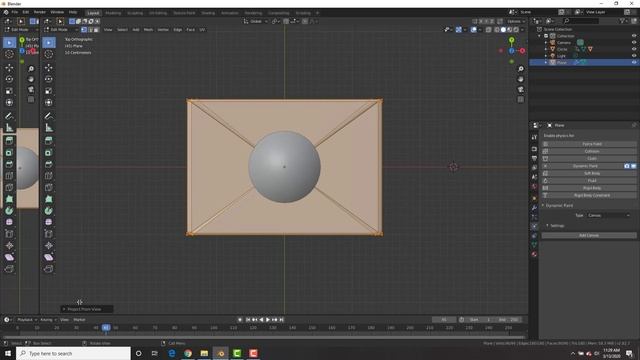Select the Shear tool in the main viewport
The width and height of the screenshot is (640, 360).
point(49,257)
